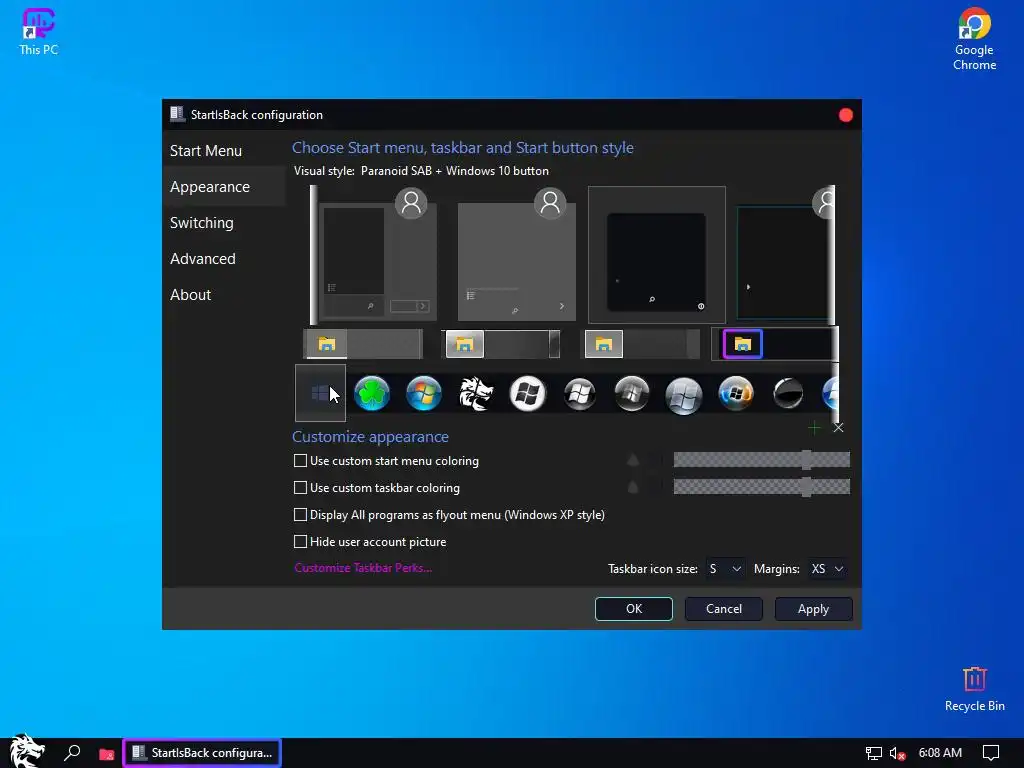The width and height of the screenshot is (1024, 768).
Task: Choose the black teal-bordered start menu style
Action: (784, 256)
